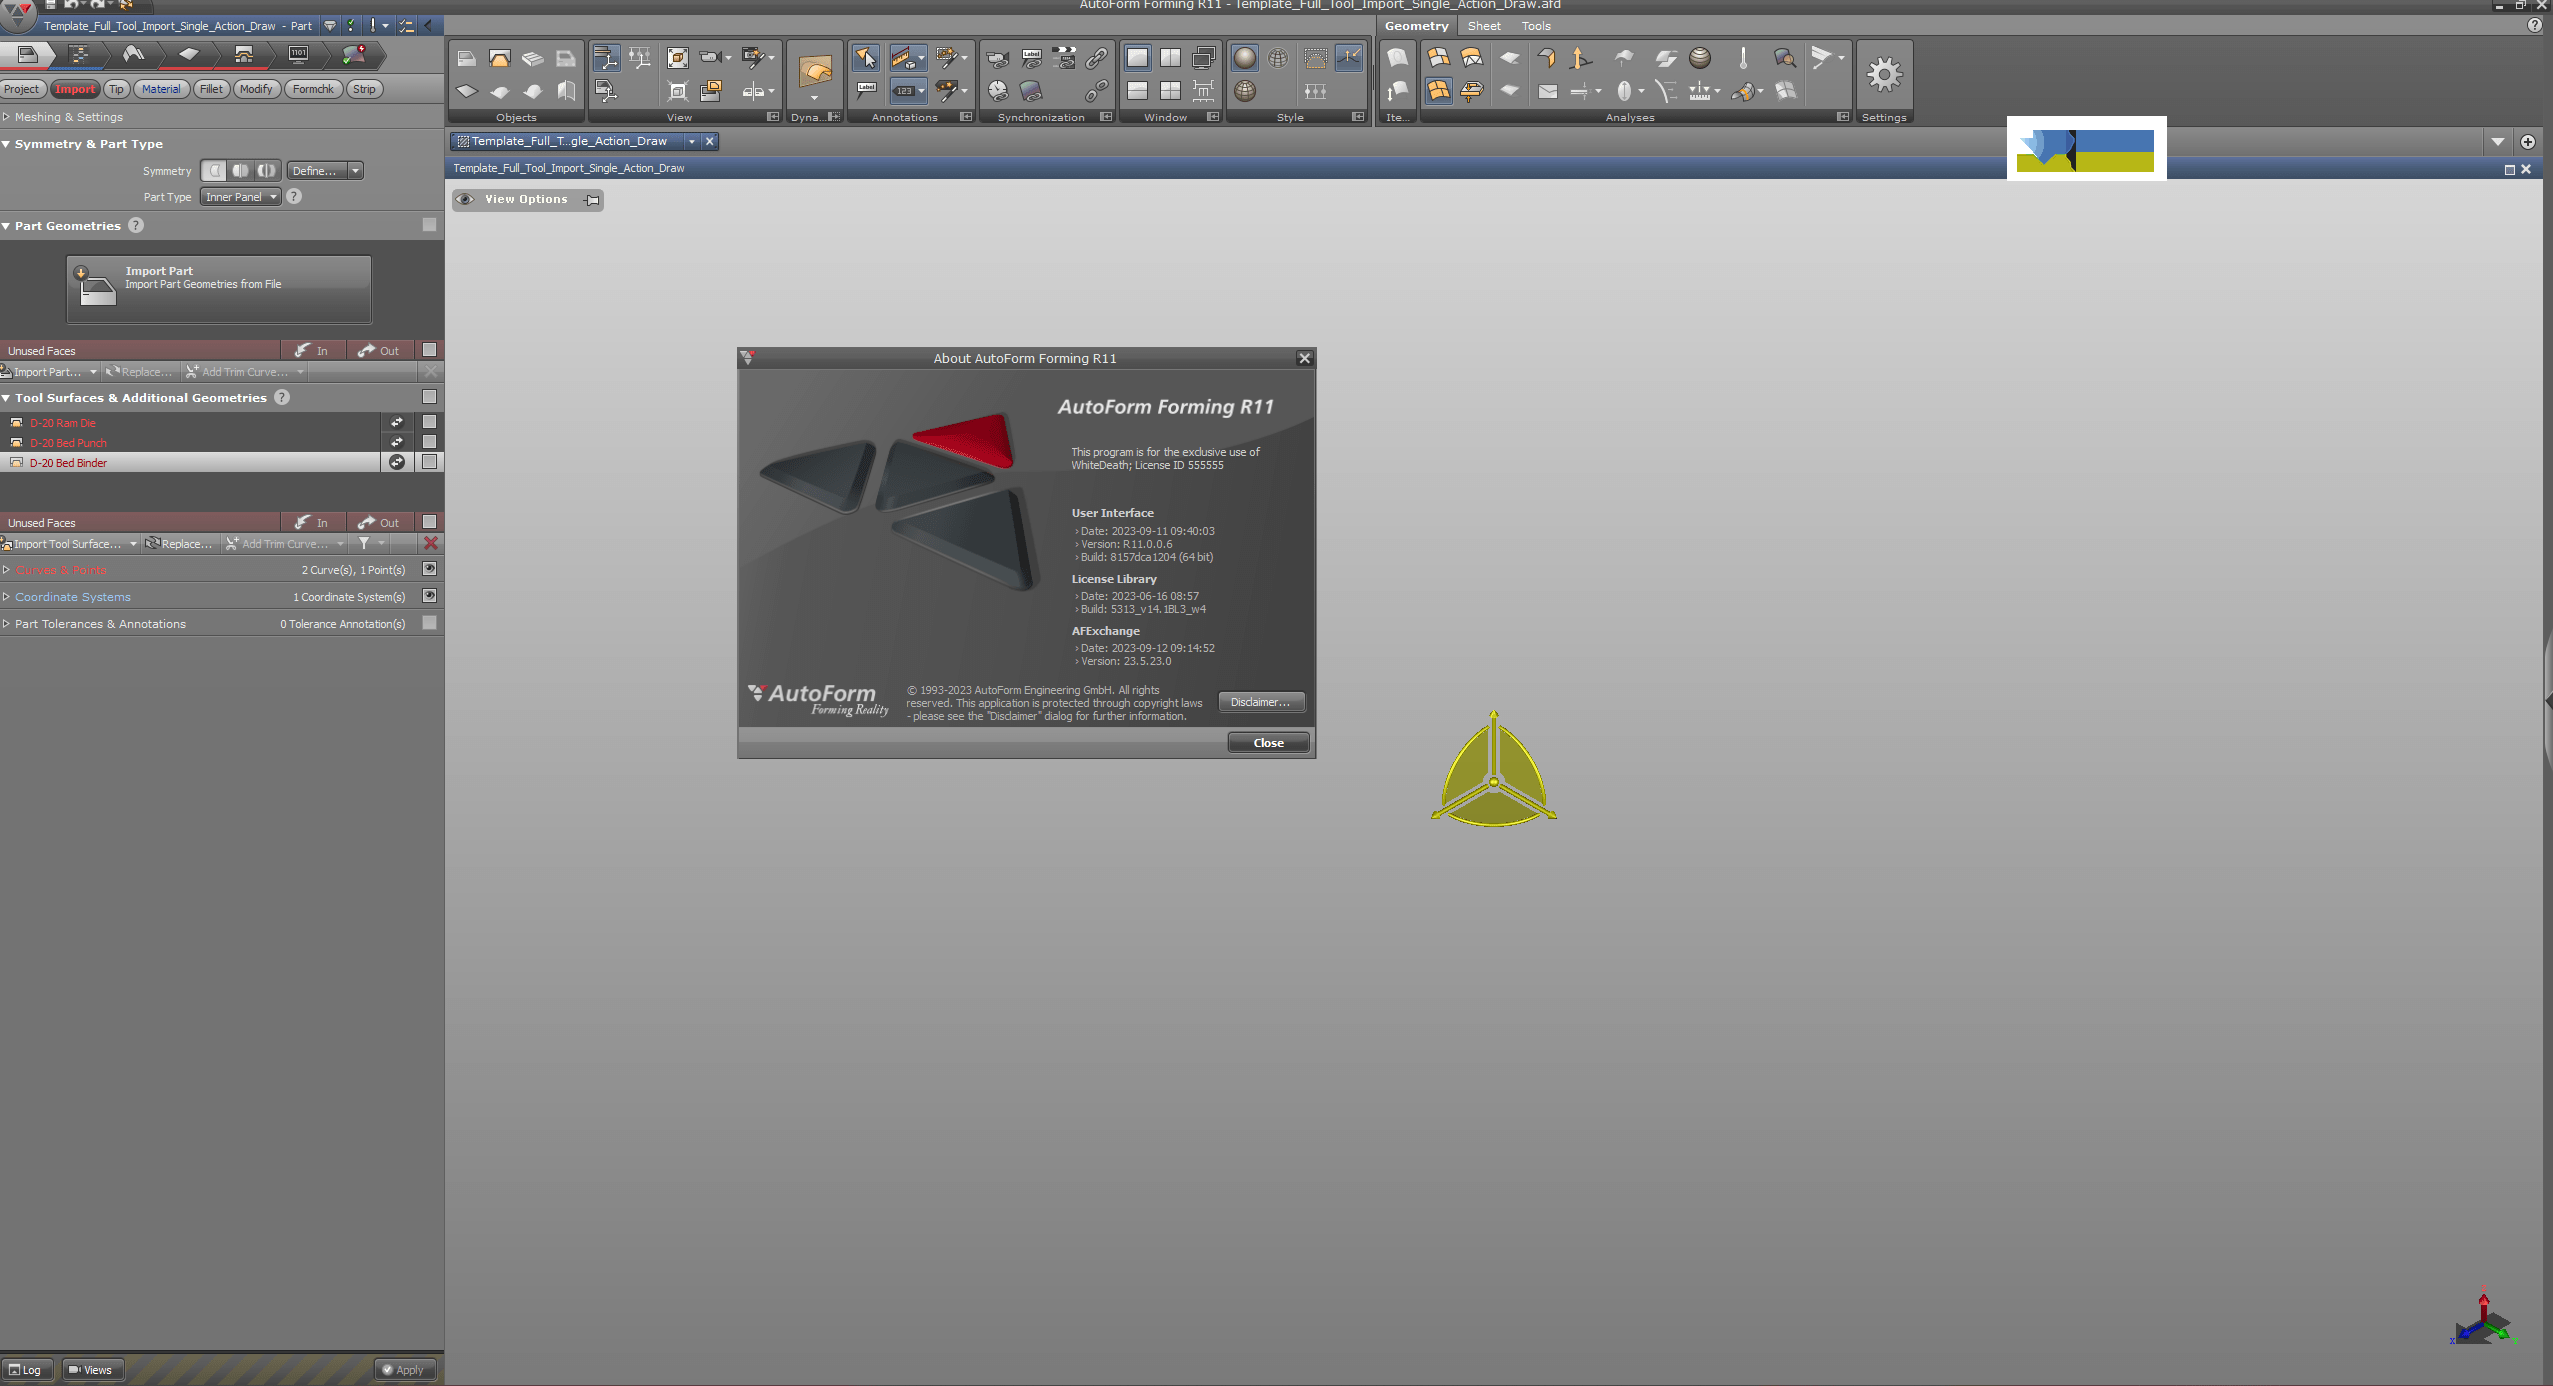Click the Views button
2553x1386 pixels.
click(x=91, y=1369)
